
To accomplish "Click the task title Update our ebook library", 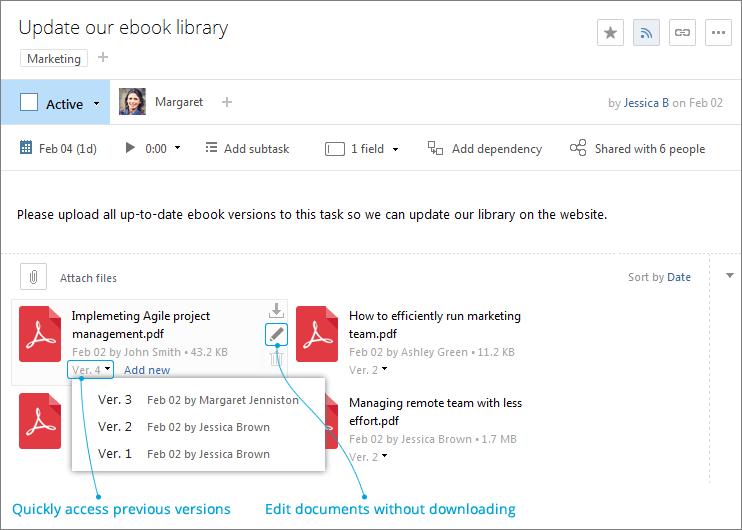I will tap(123, 28).
